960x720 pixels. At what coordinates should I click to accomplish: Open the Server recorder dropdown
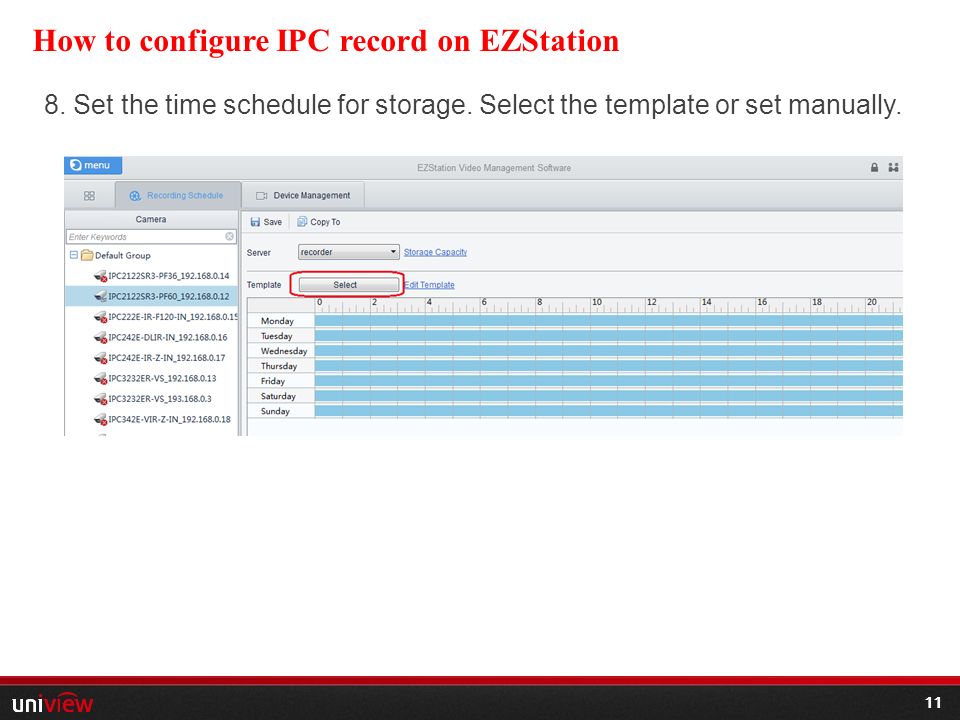[348, 252]
